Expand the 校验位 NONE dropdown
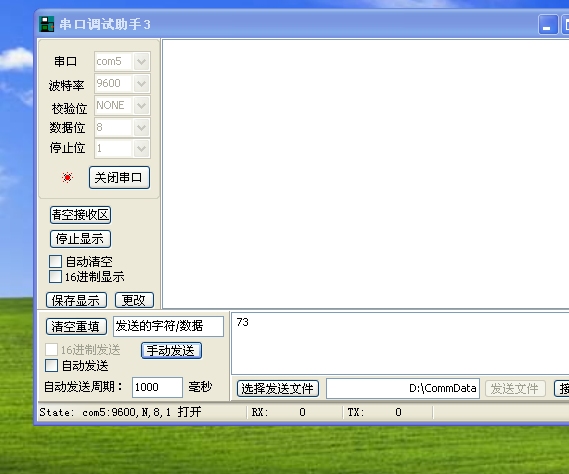 [x=142, y=106]
